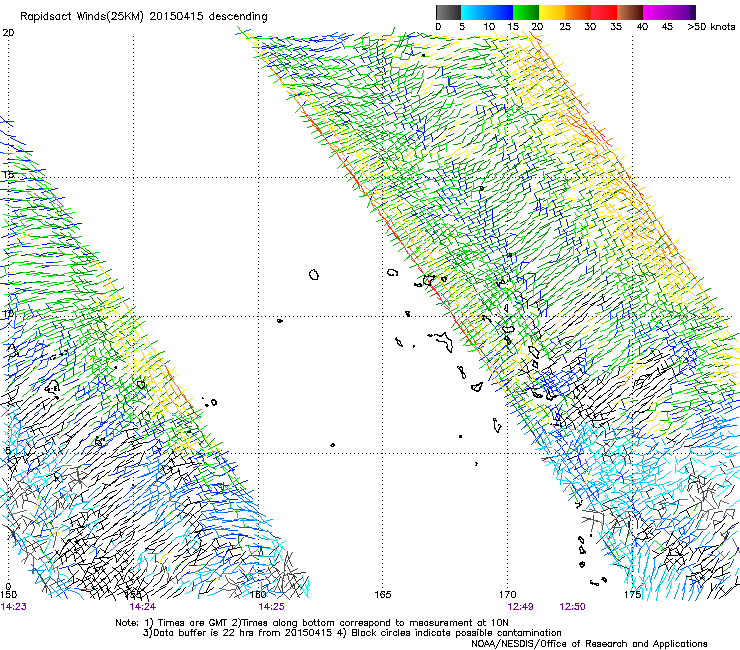Click the note line '3)Data buffer is 22 hrs'
740x650 pixels.
pos(352,633)
